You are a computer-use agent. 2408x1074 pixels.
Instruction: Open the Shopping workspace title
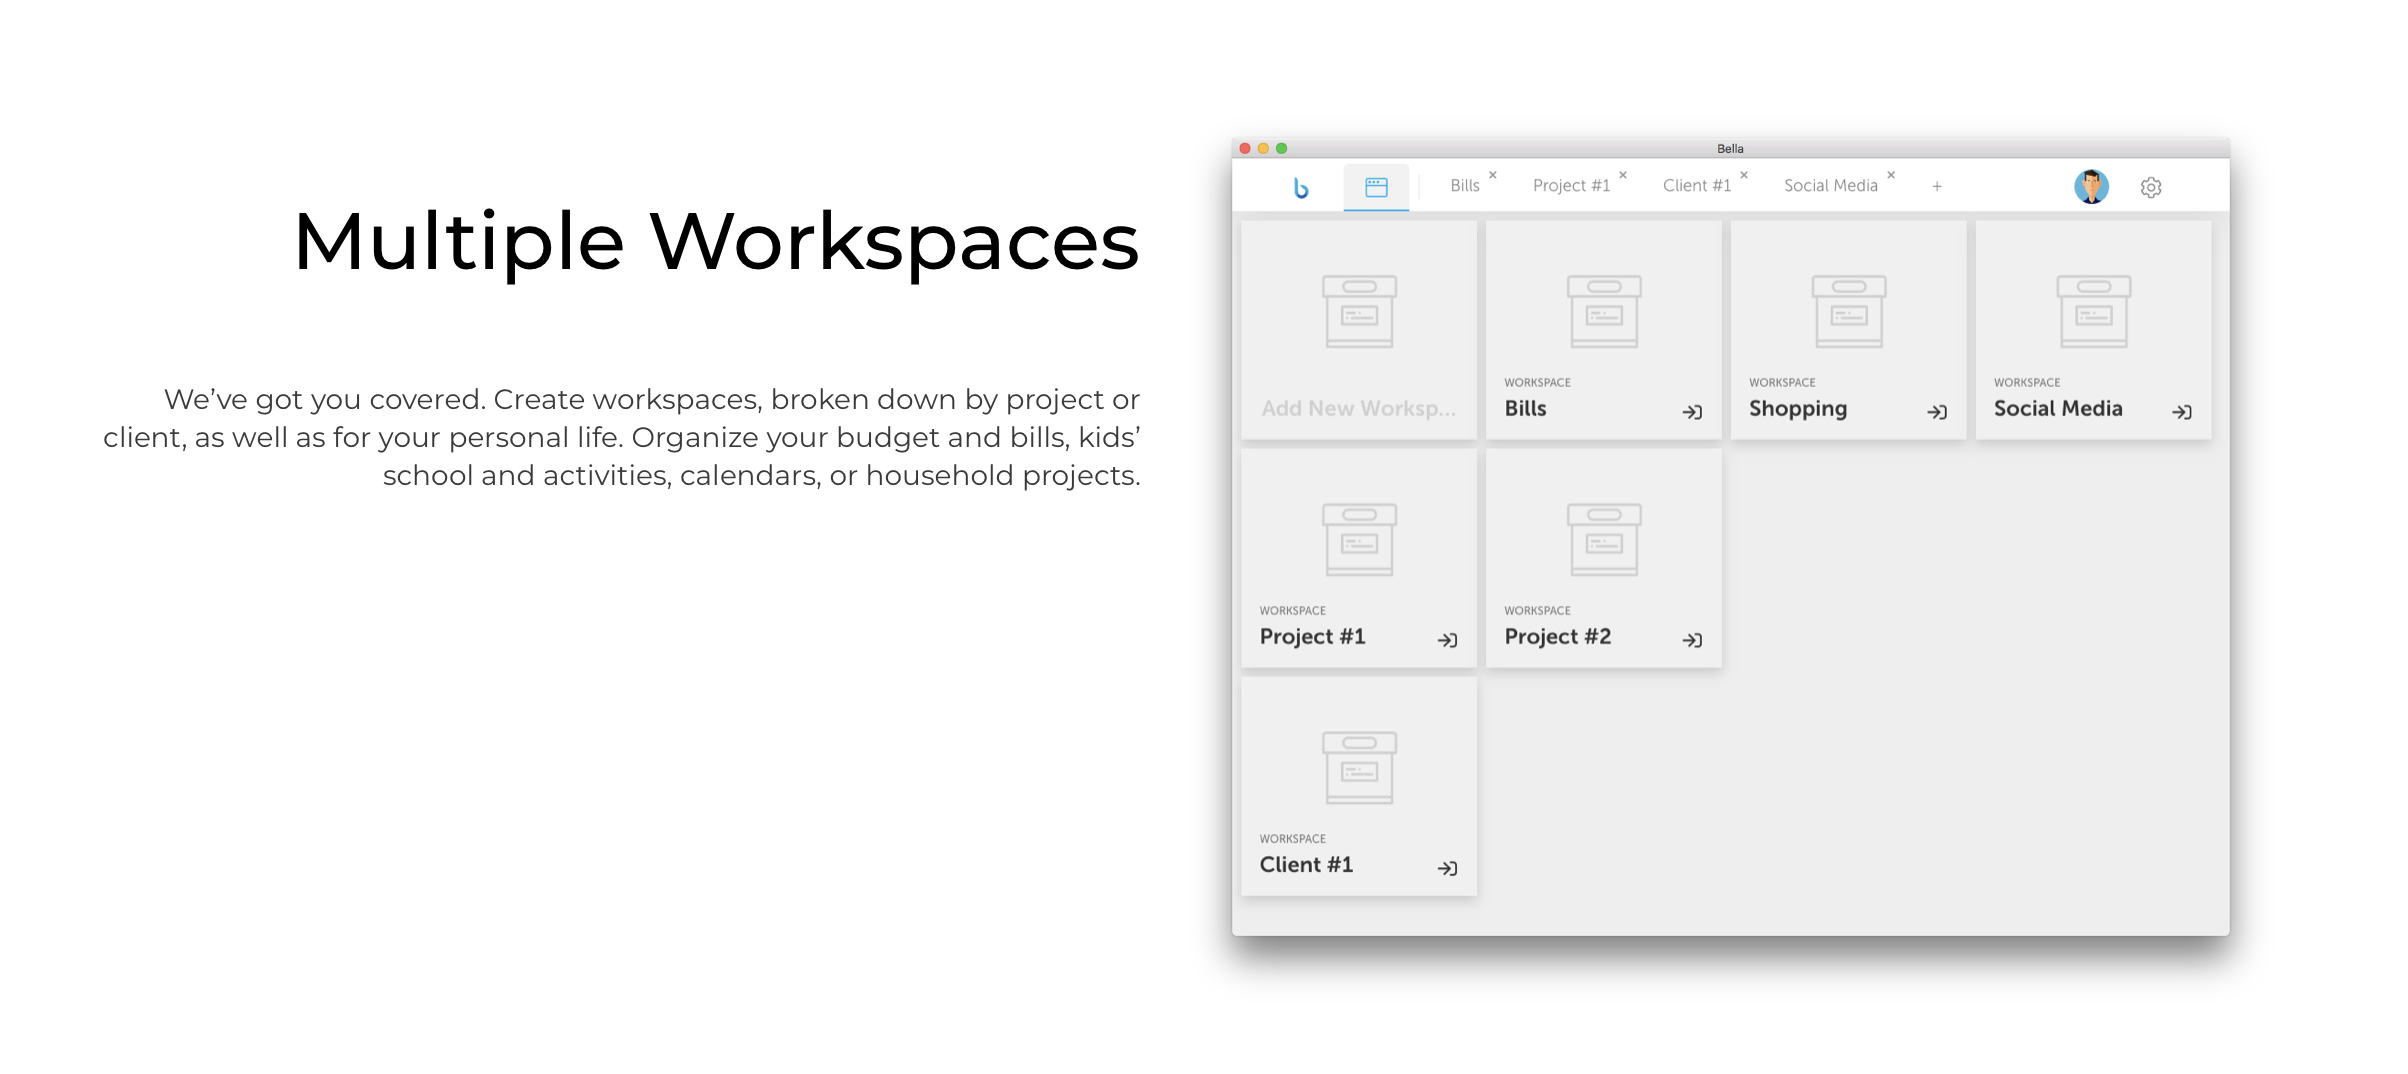(1798, 409)
